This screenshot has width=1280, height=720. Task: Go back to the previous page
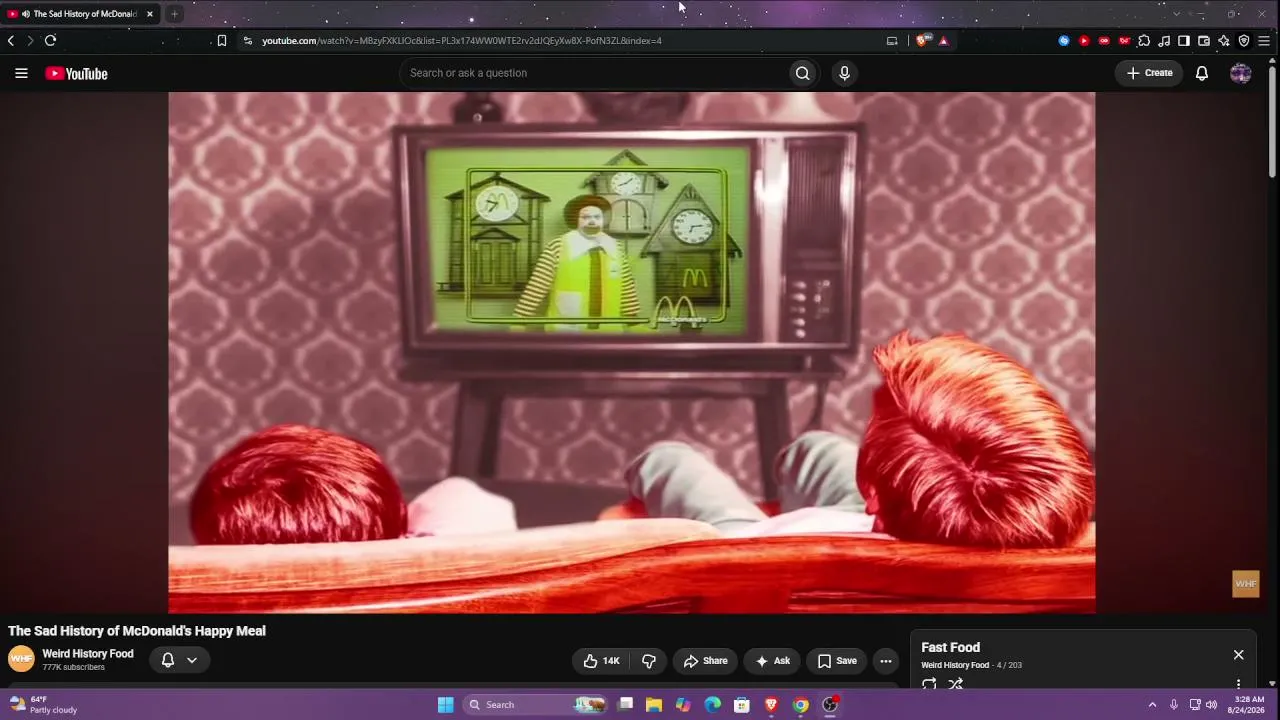(11, 41)
